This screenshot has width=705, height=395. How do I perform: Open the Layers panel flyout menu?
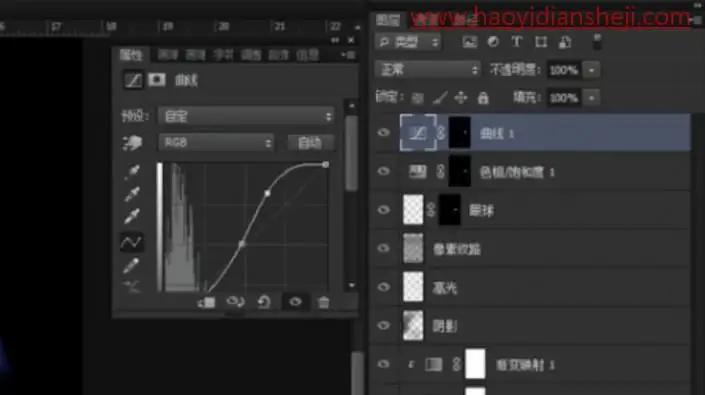[x=695, y=19]
